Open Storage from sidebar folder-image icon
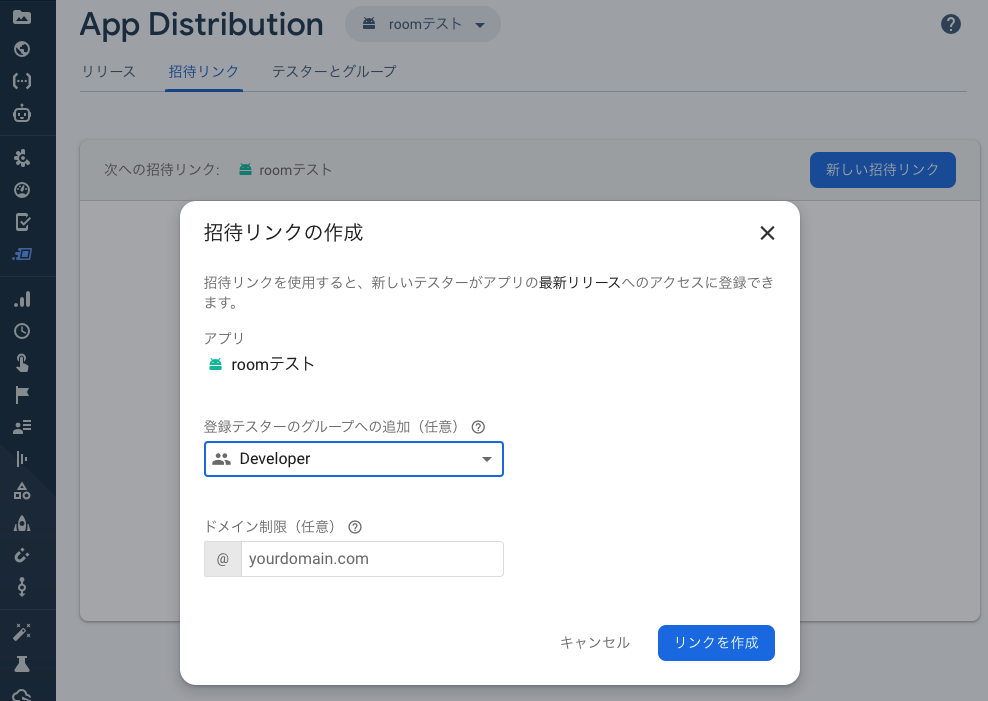988x701 pixels. click(22, 17)
